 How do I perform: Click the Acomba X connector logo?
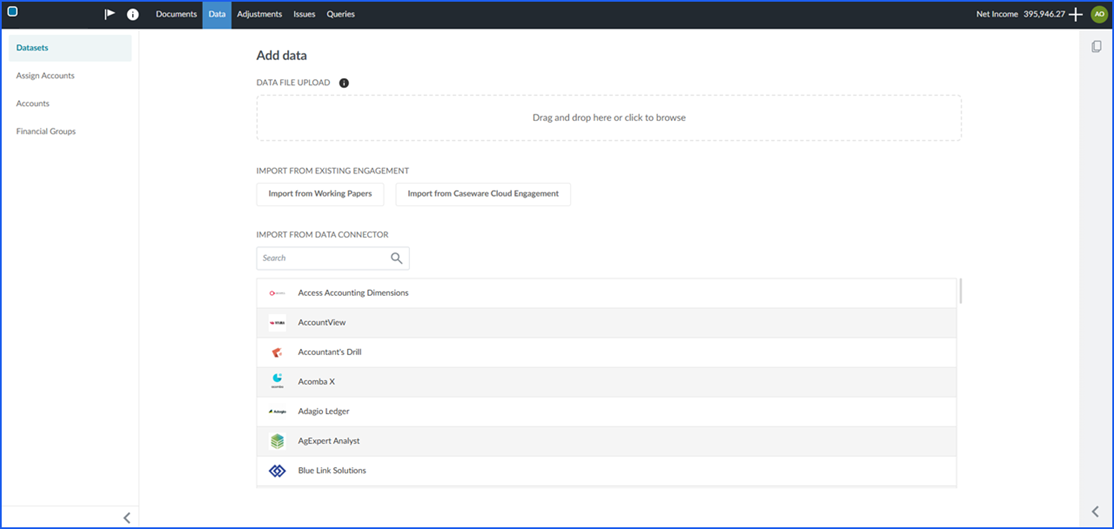[277, 381]
